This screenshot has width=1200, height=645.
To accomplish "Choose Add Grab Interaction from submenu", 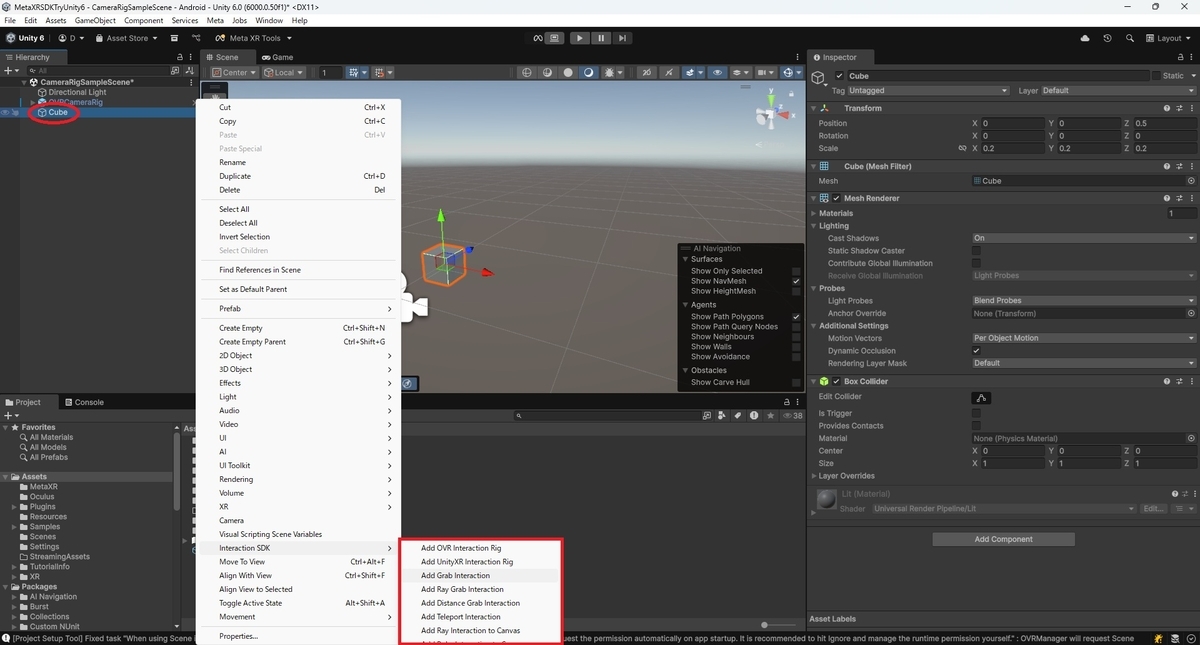I will click(455, 576).
